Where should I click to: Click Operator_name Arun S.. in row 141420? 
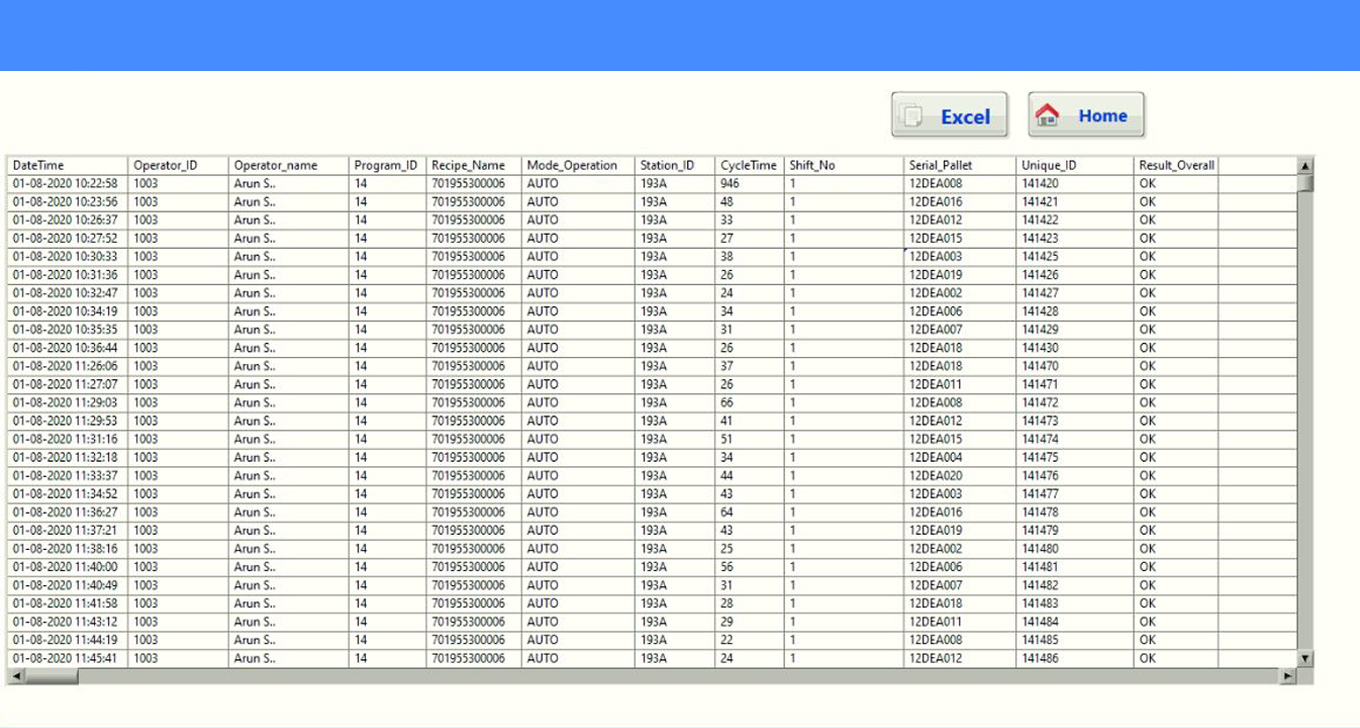[288, 184]
